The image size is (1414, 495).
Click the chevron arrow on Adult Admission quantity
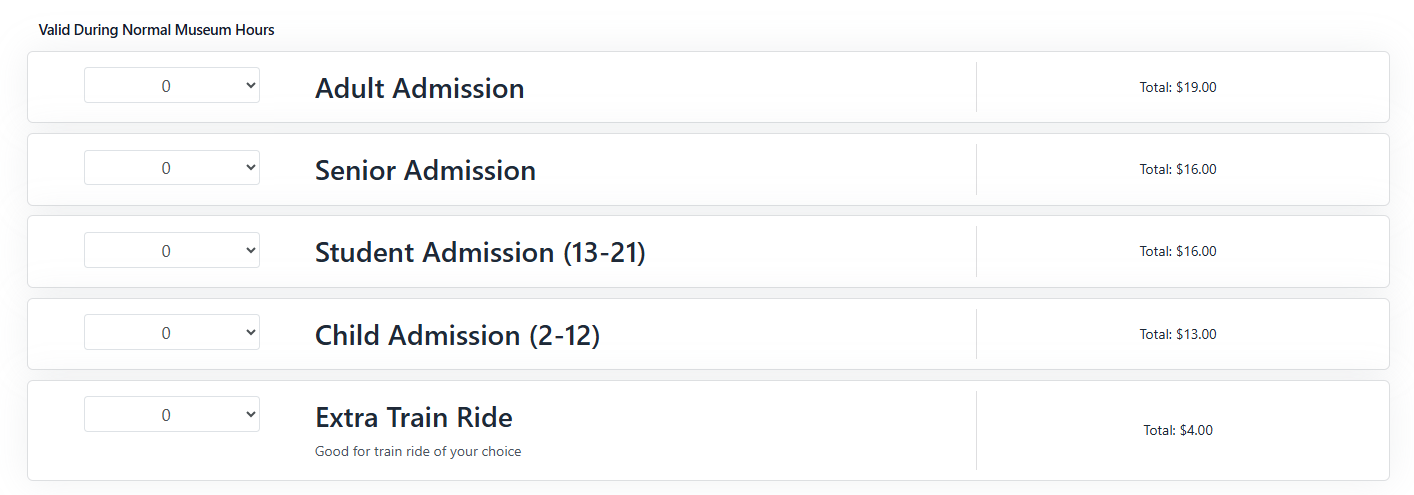(250, 86)
